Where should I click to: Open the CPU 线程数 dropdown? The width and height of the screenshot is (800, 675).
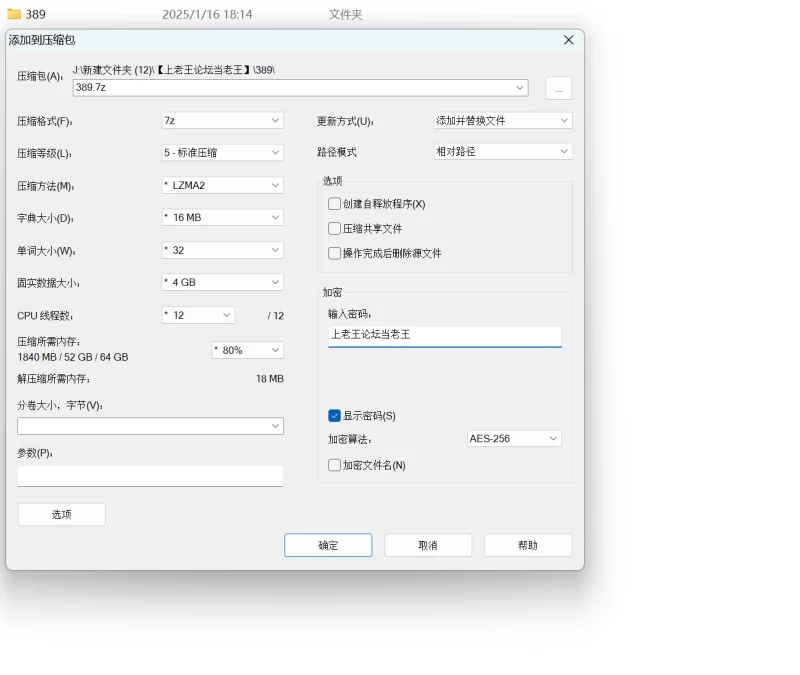point(198,315)
